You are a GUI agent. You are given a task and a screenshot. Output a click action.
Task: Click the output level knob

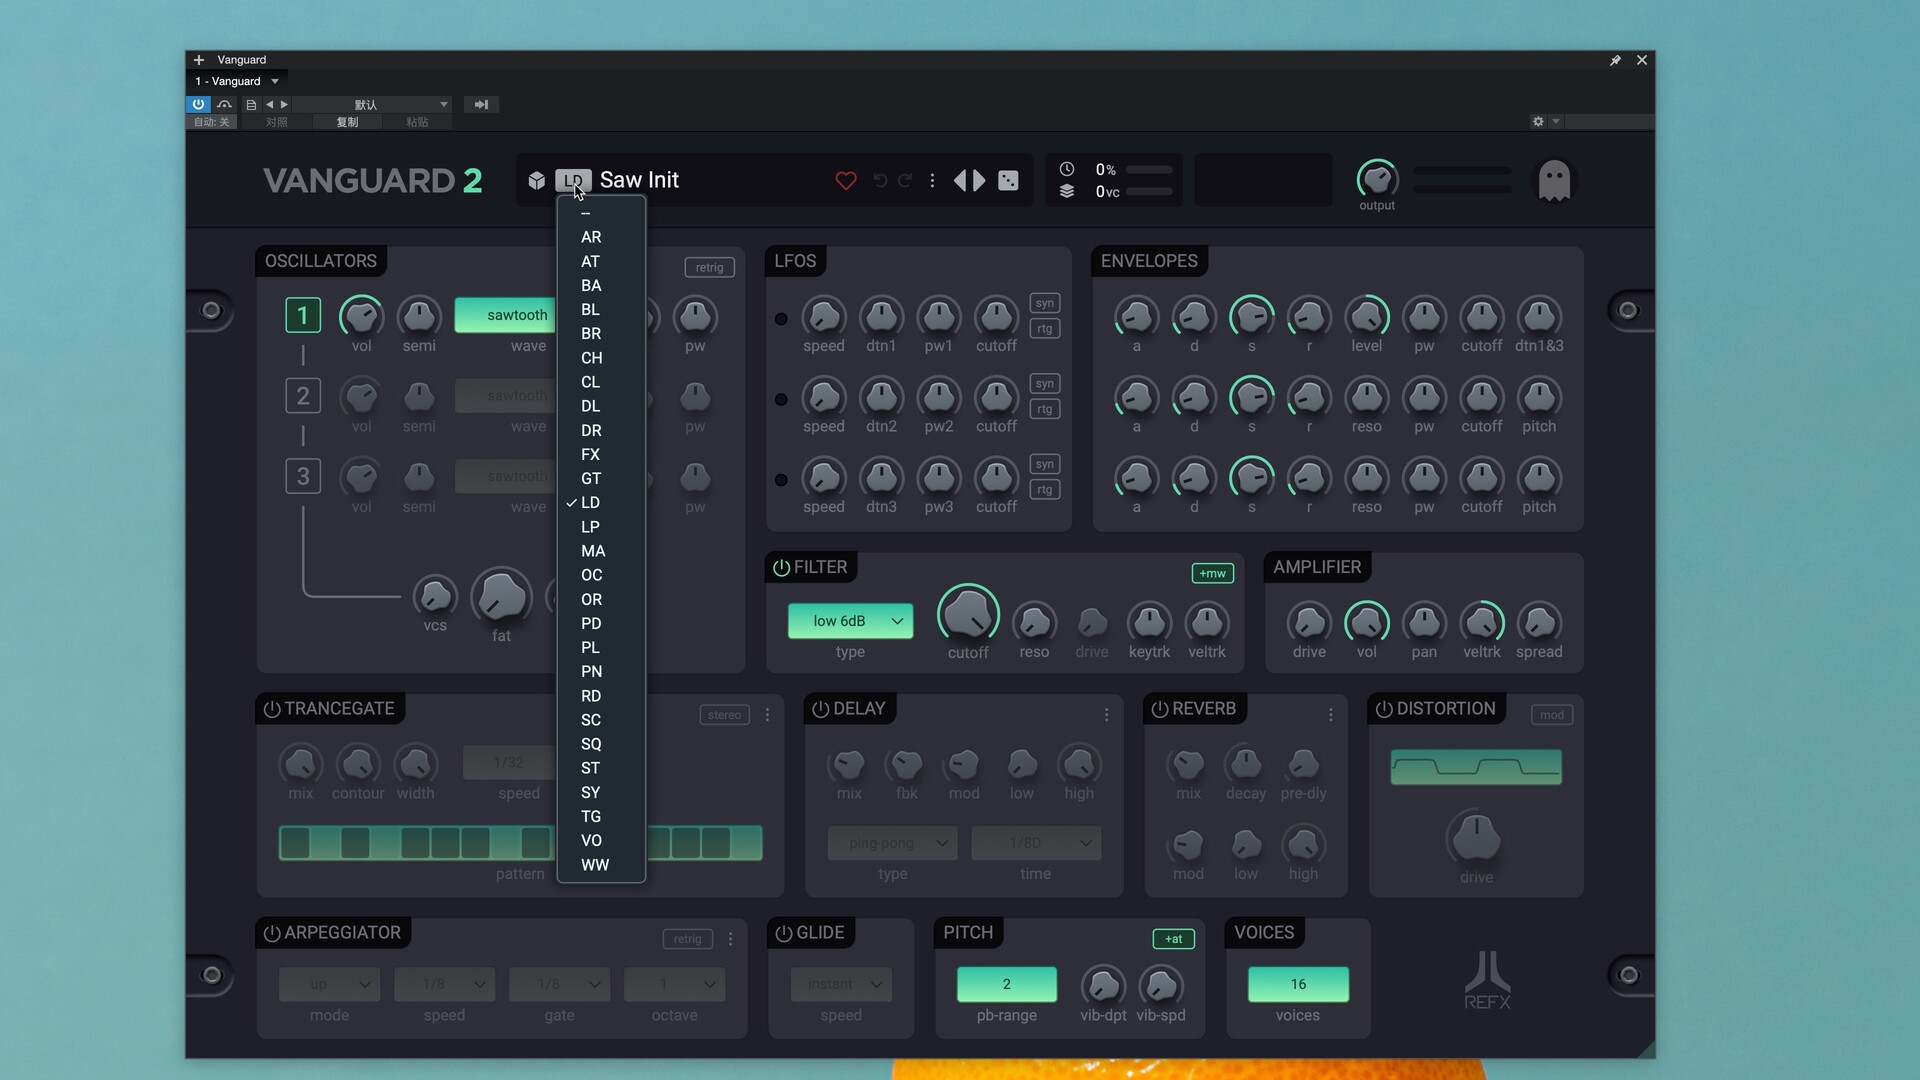pos(1377,179)
